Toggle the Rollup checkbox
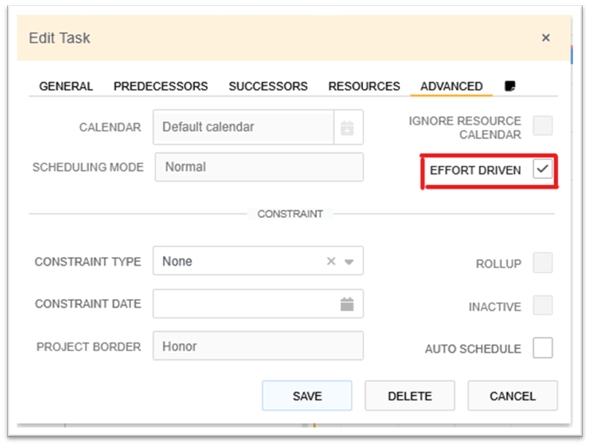The width and height of the screenshot is (590, 446). [543, 263]
